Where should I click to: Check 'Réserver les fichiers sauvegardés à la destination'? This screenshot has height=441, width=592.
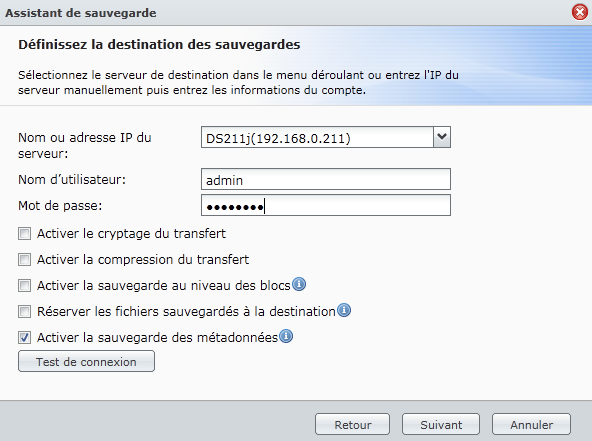(x=25, y=311)
